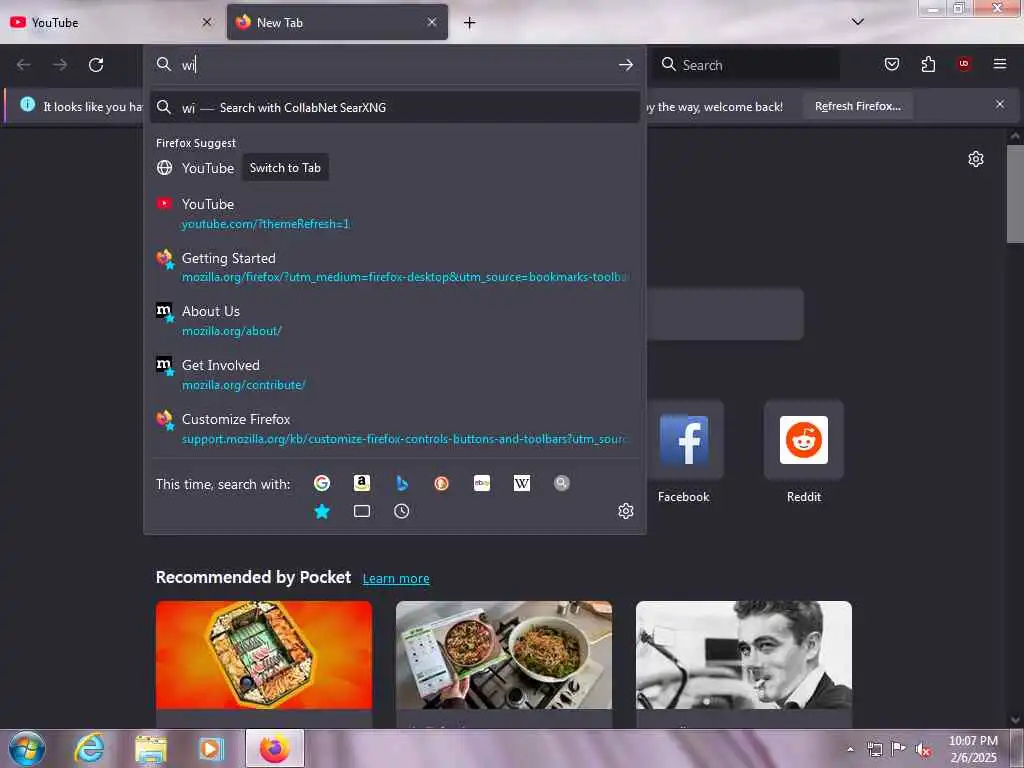Click Firefox icon in taskbar
The image size is (1024, 768).
[x=275, y=748]
